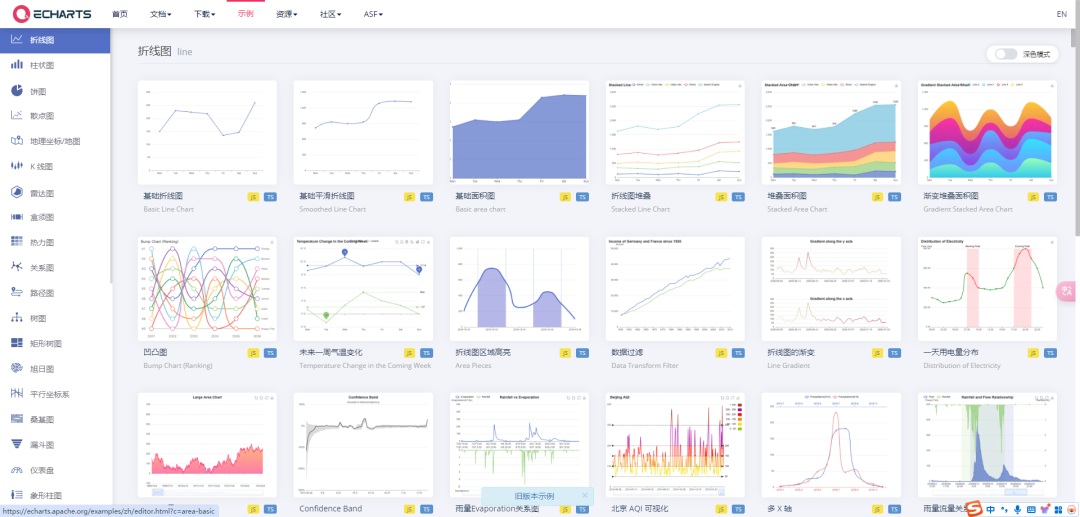Select the 旭日图 sunburst category
Image resolution: width=1080 pixels, height=517 pixels.
click(x=55, y=368)
